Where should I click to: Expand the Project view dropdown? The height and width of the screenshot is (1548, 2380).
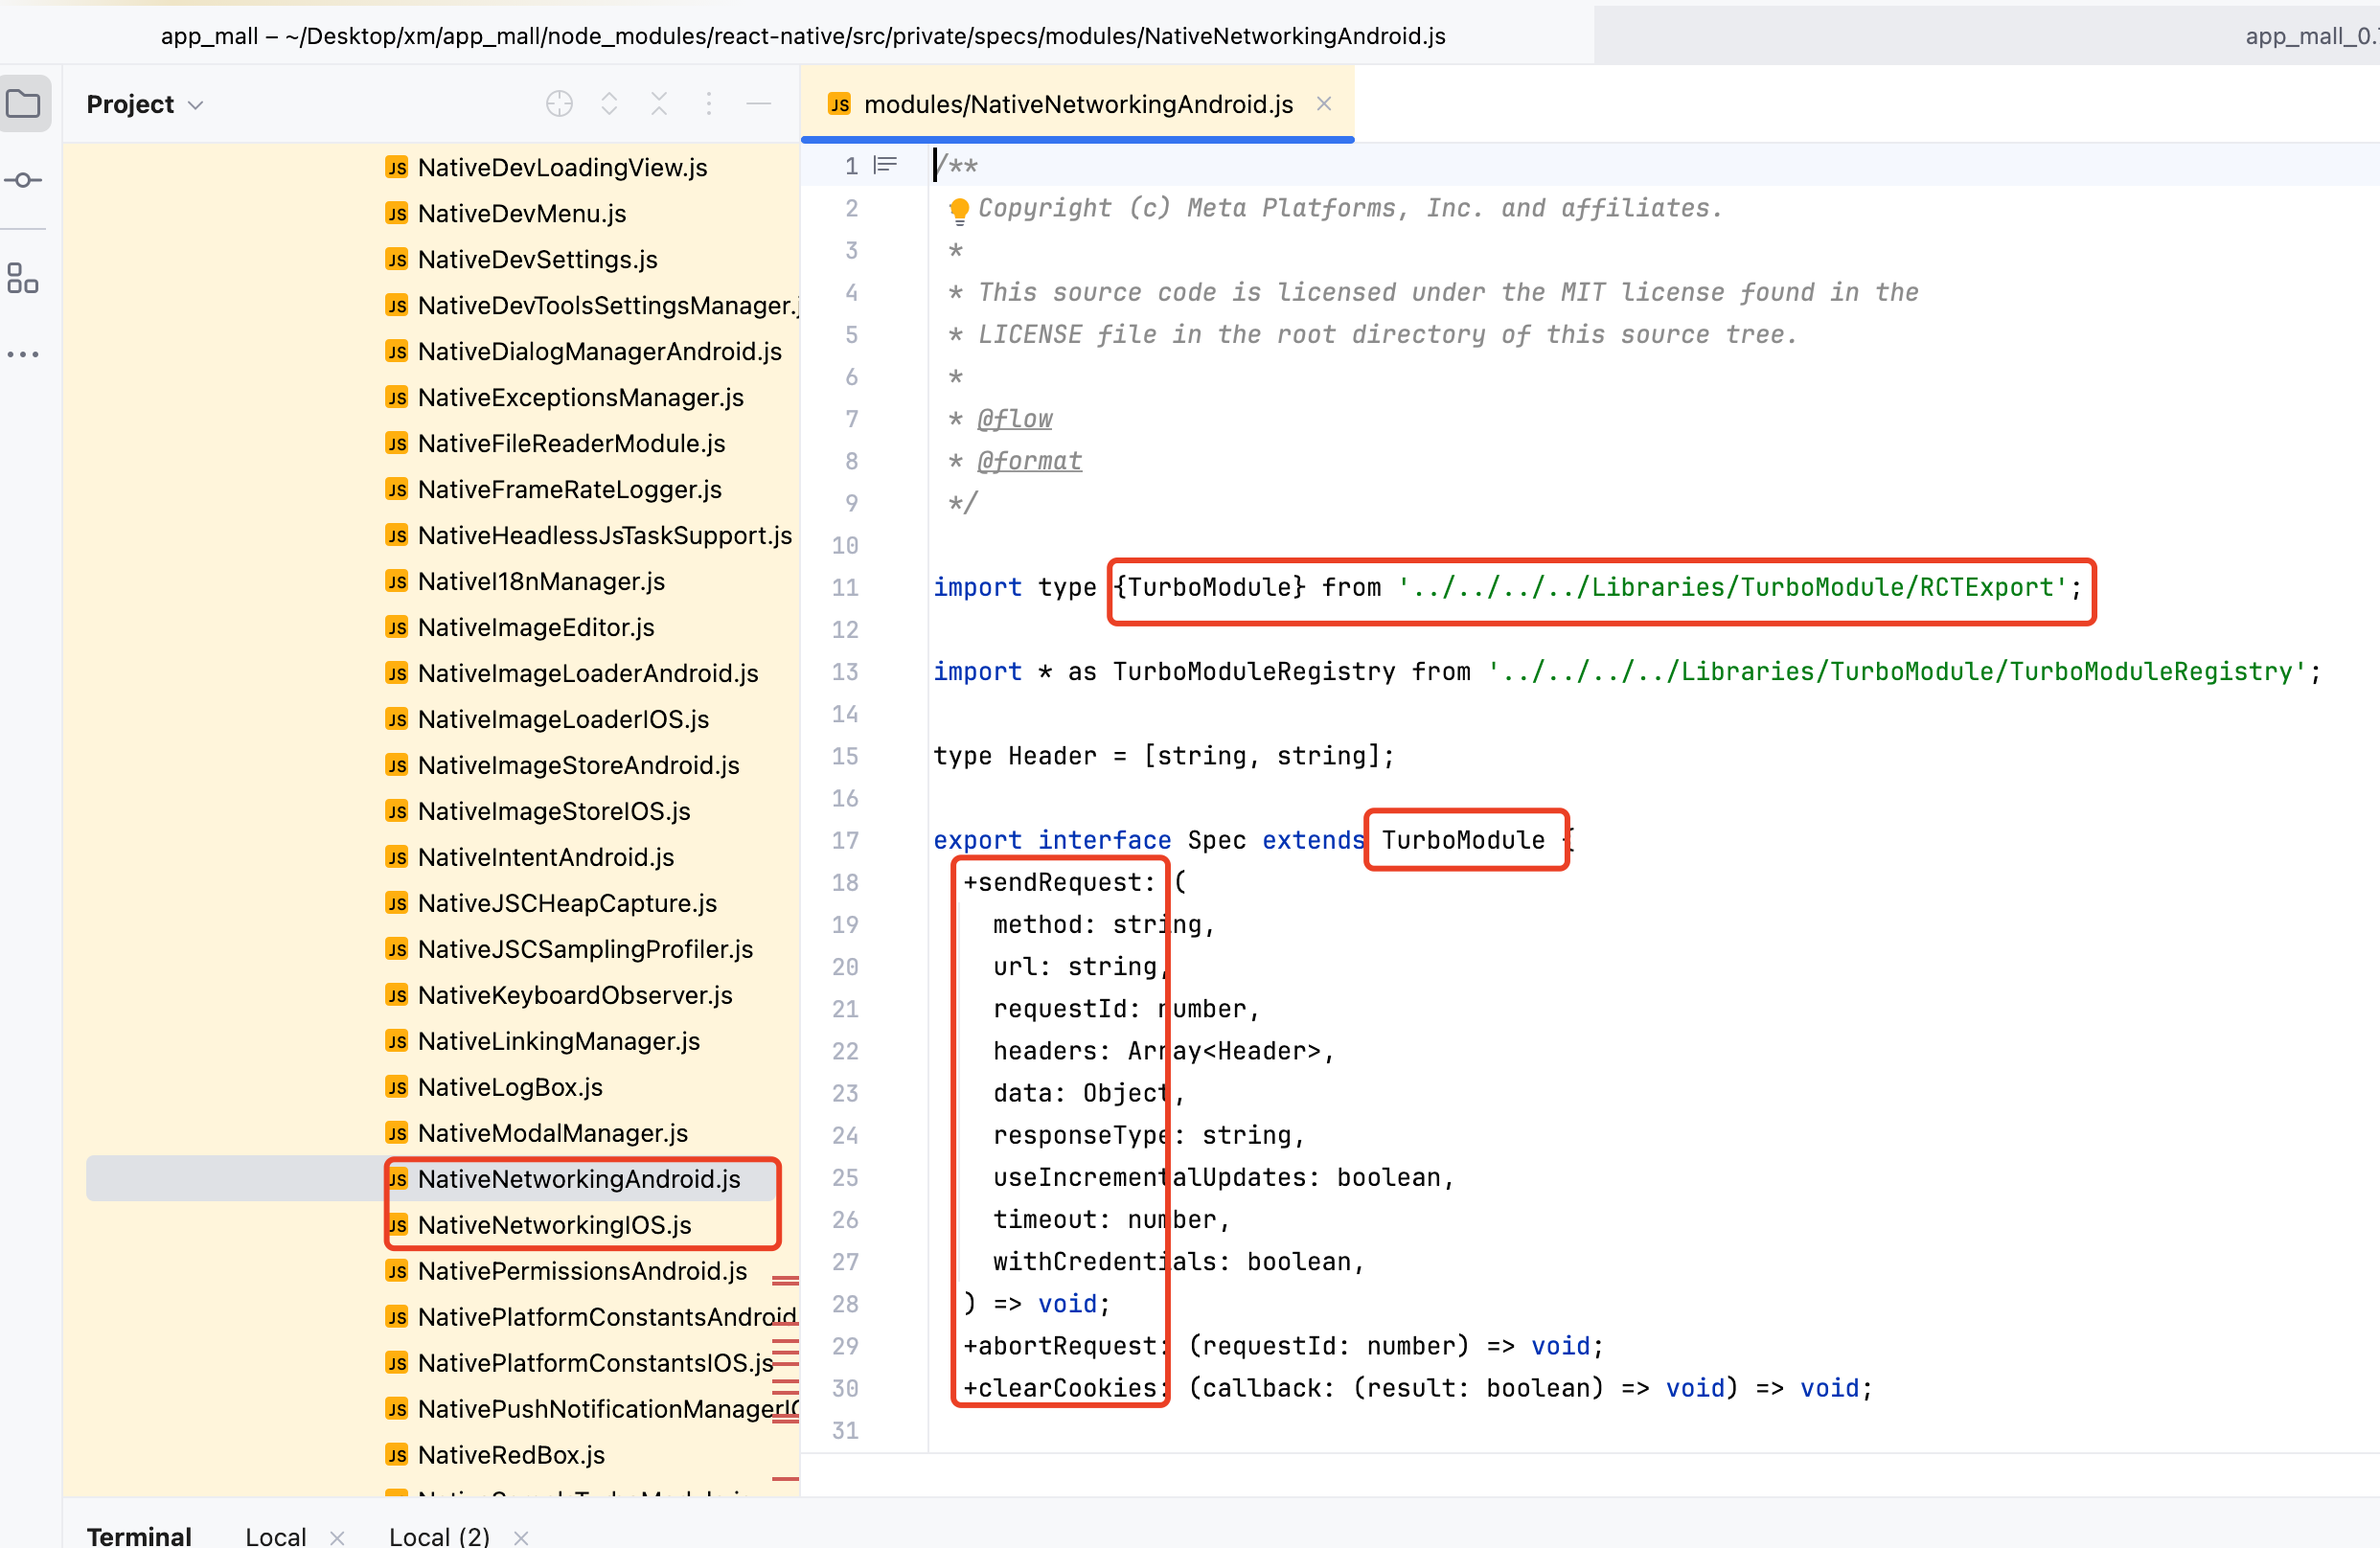click(x=196, y=105)
